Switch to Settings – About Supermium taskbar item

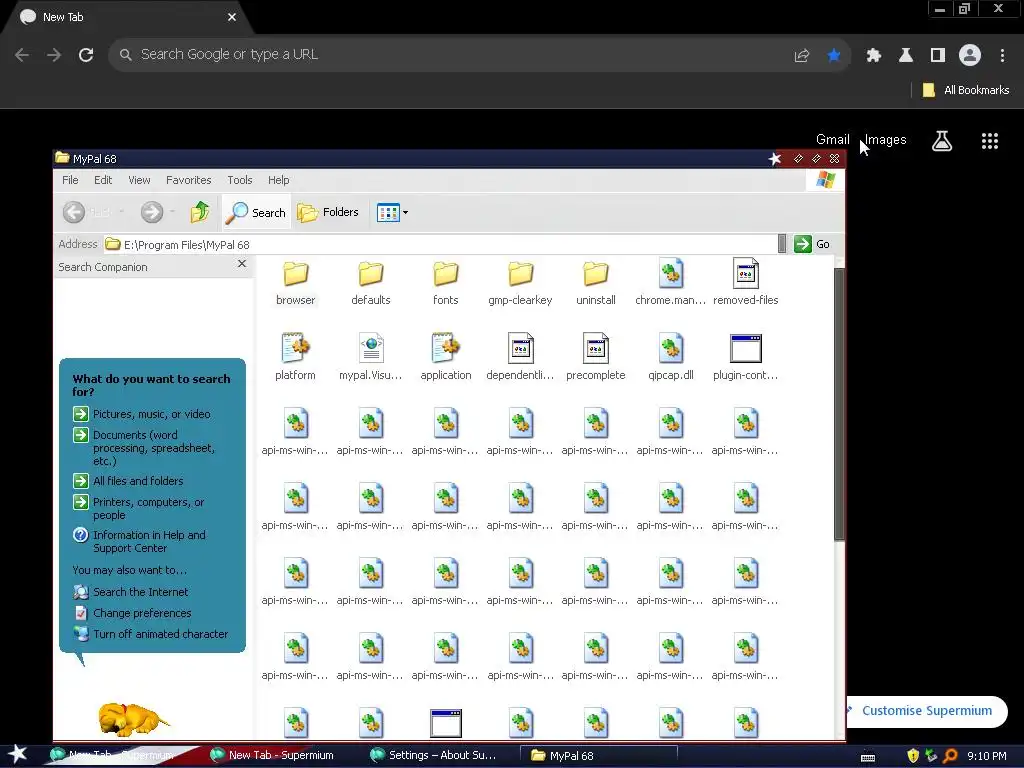pos(434,756)
